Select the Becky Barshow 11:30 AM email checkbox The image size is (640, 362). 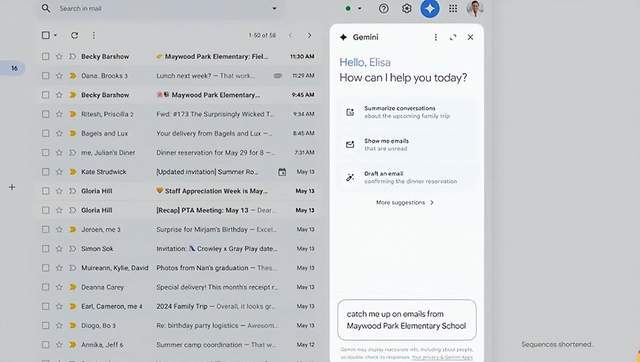coord(45,56)
